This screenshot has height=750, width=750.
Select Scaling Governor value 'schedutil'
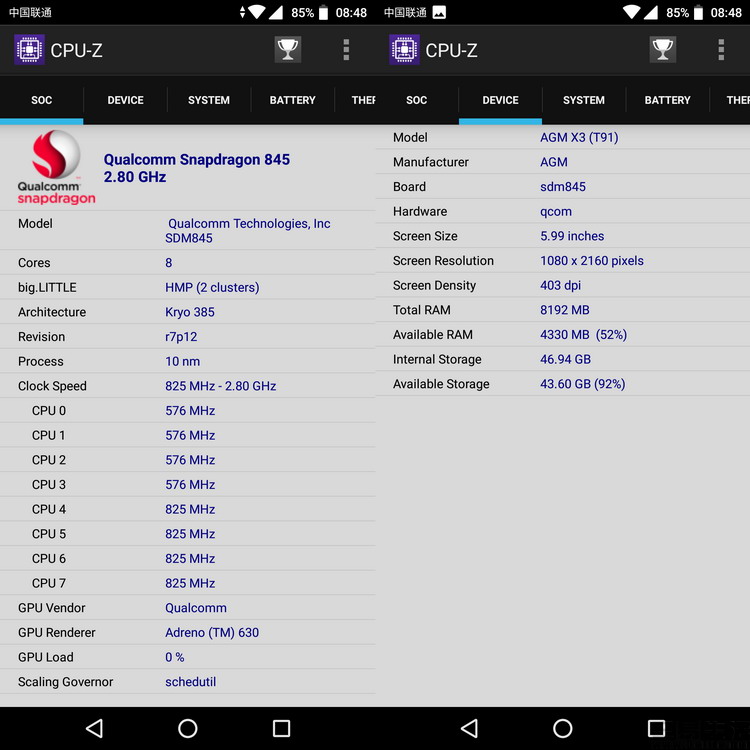click(x=191, y=682)
